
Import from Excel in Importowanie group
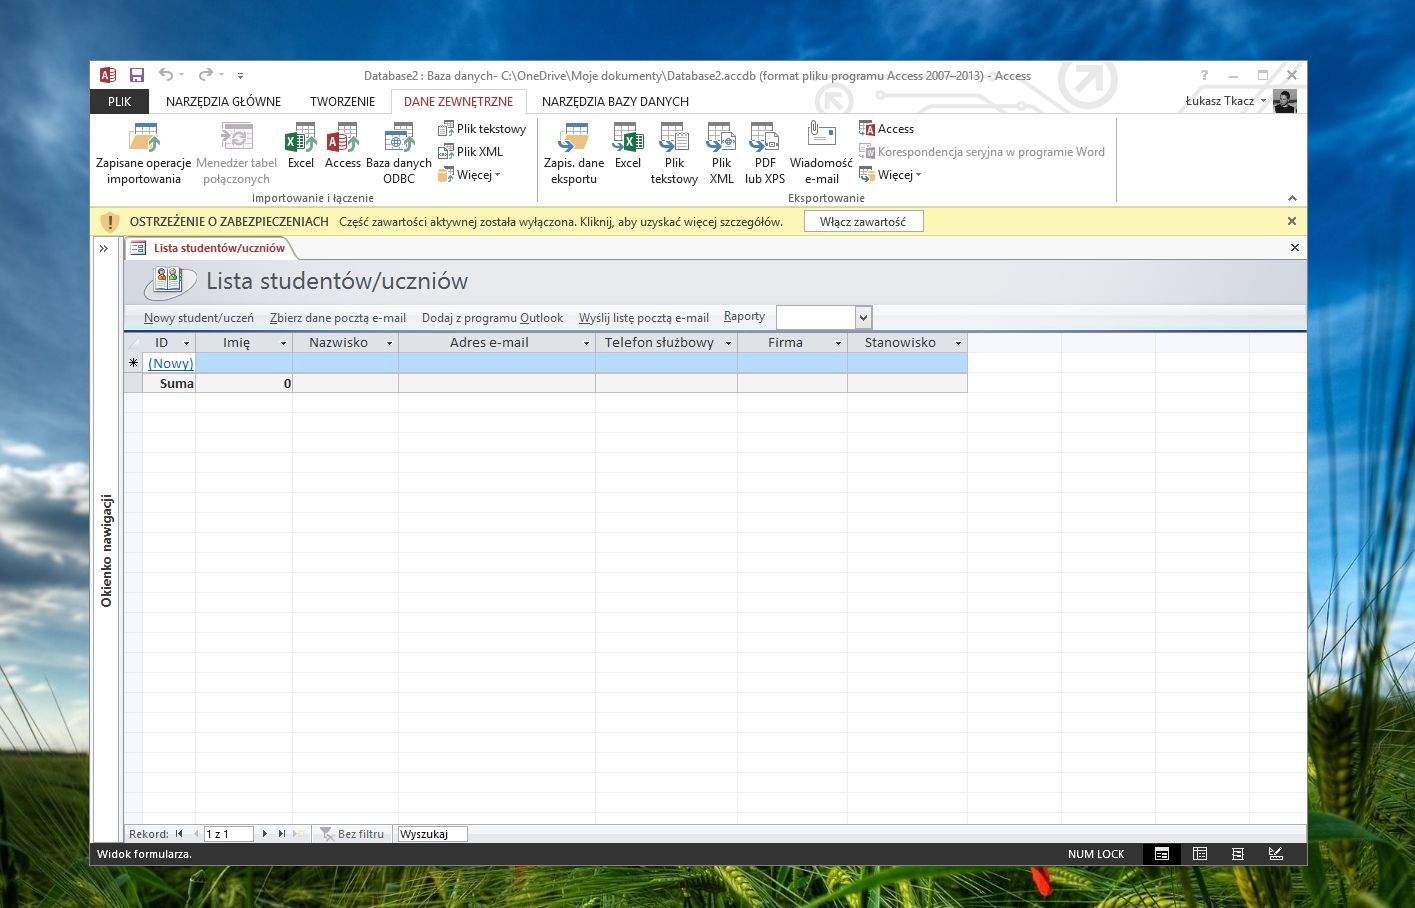coord(300,146)
